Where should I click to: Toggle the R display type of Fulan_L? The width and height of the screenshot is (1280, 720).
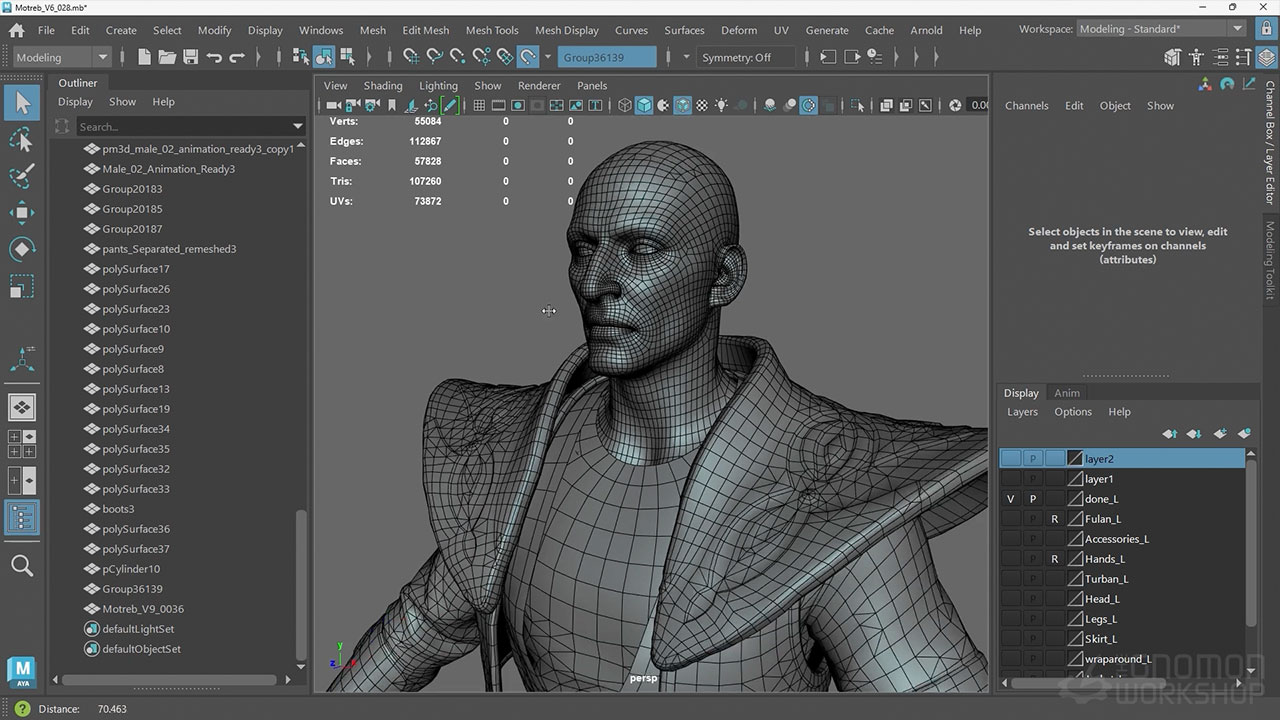pos(1054,519)
